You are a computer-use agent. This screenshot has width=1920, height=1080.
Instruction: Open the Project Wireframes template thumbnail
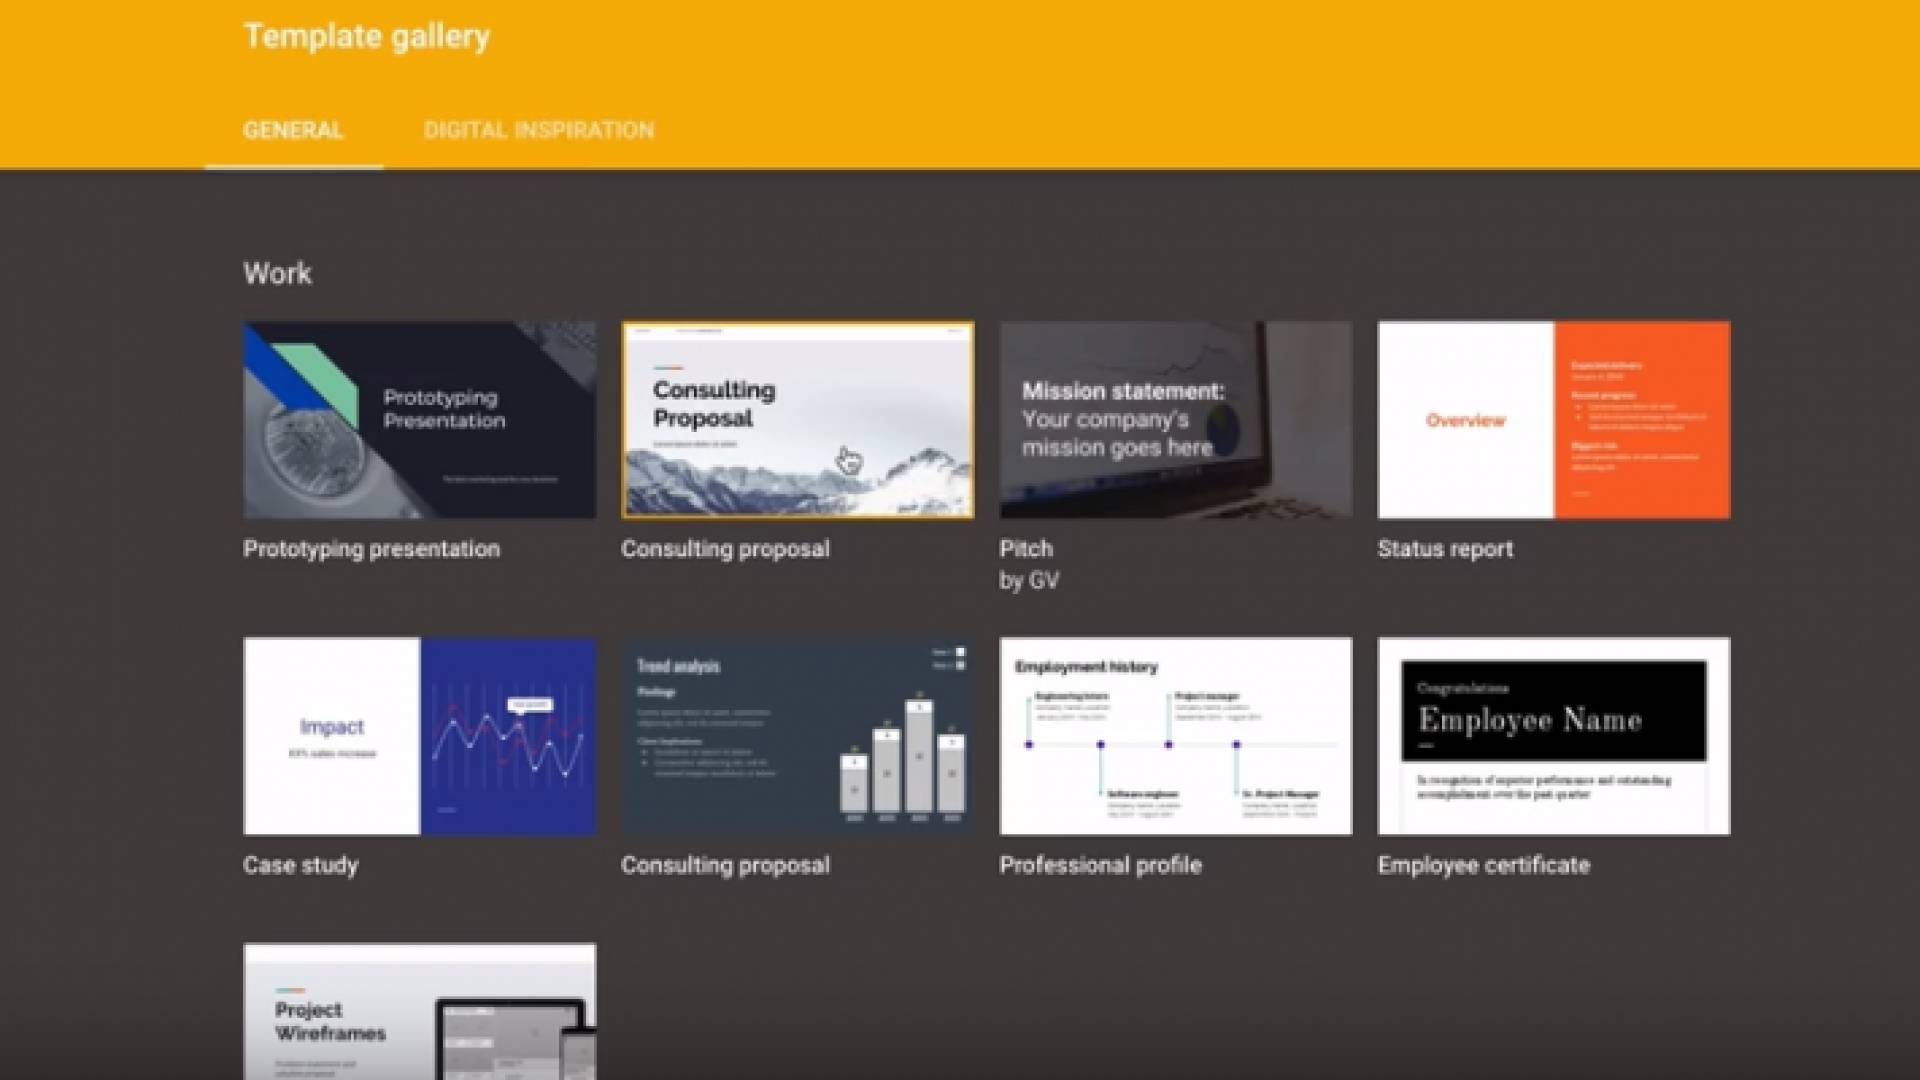[419, 1012]
